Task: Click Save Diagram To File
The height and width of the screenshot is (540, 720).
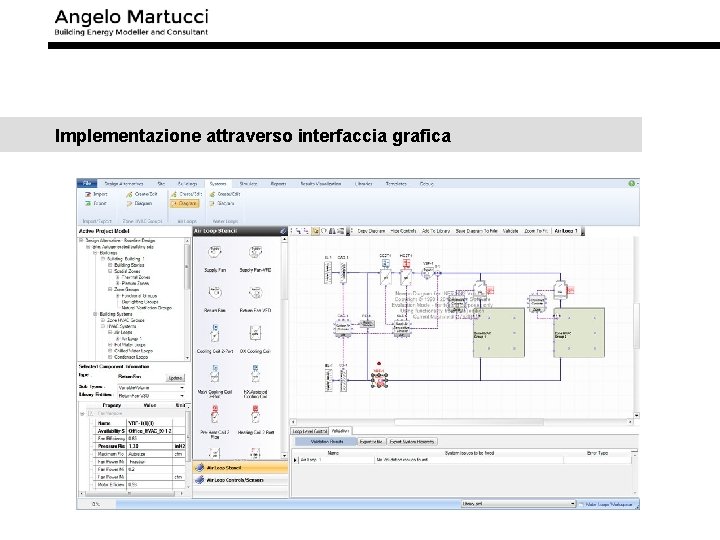Action: click(476, 231)
